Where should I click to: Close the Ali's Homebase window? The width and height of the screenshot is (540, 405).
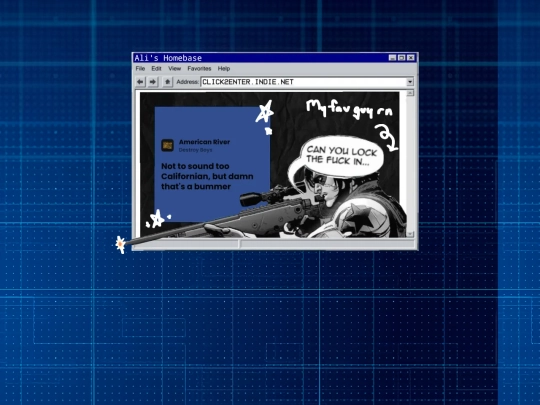pos(411,58)
